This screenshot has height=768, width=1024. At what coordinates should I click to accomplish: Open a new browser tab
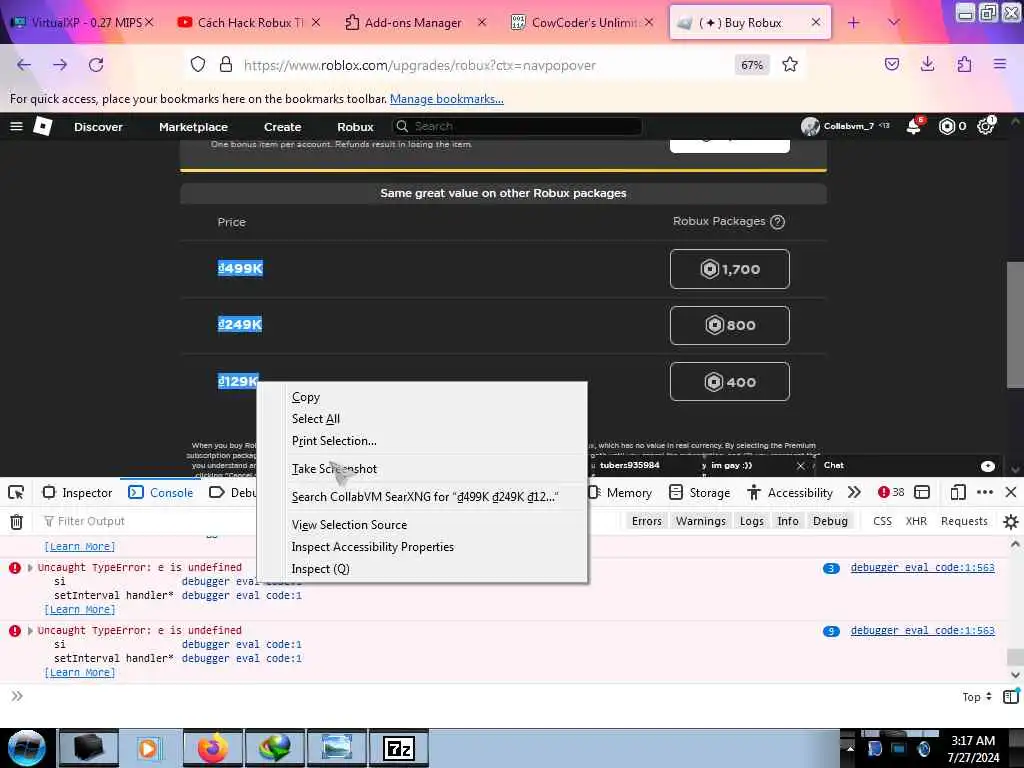(854, 23)
